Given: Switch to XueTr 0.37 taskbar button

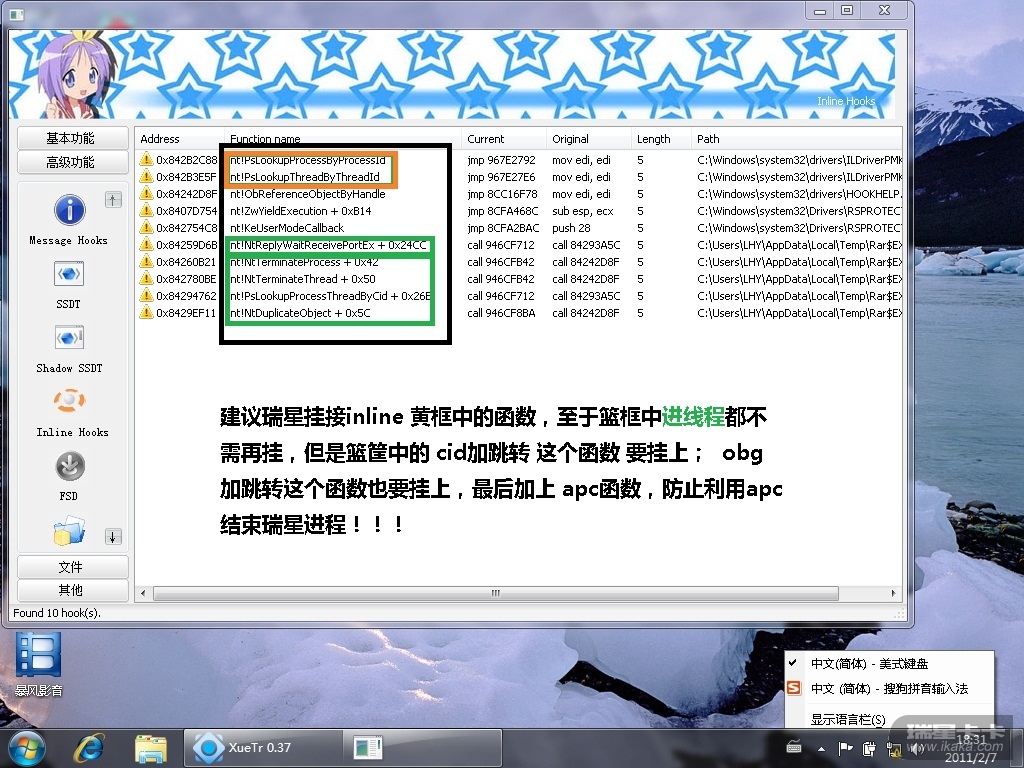Looking at the screenshot, I should point(263,748).
